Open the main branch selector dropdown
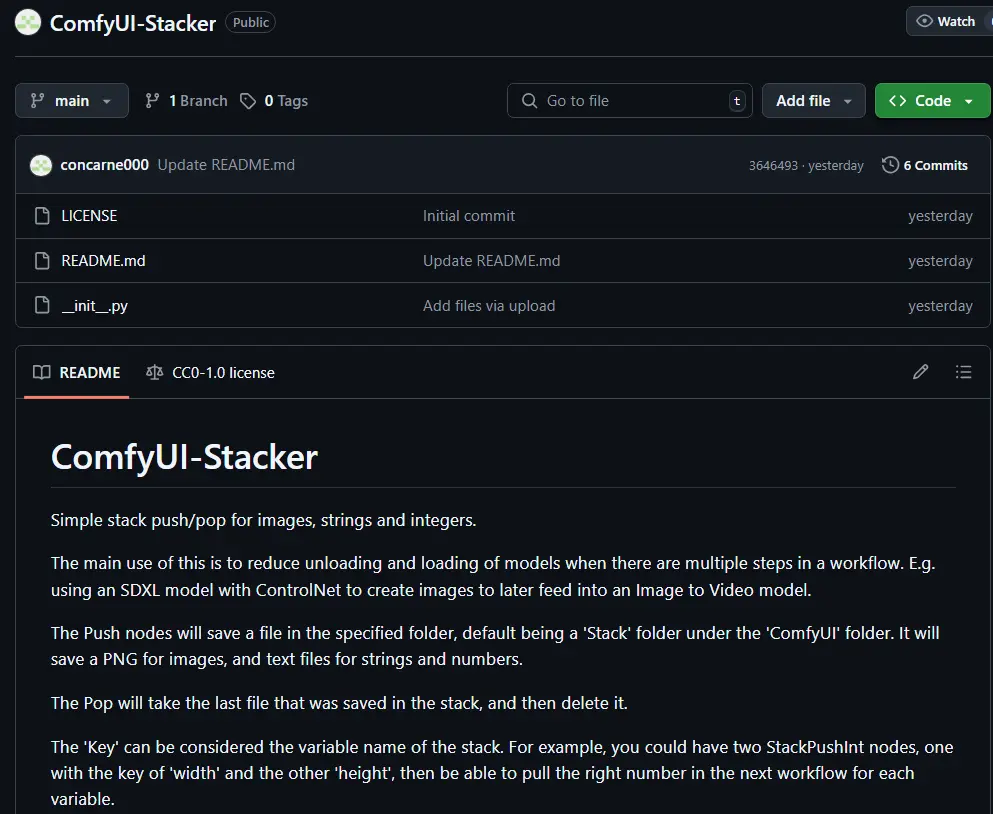This screenshot has height=814, width=993. (x=71, y=100)
